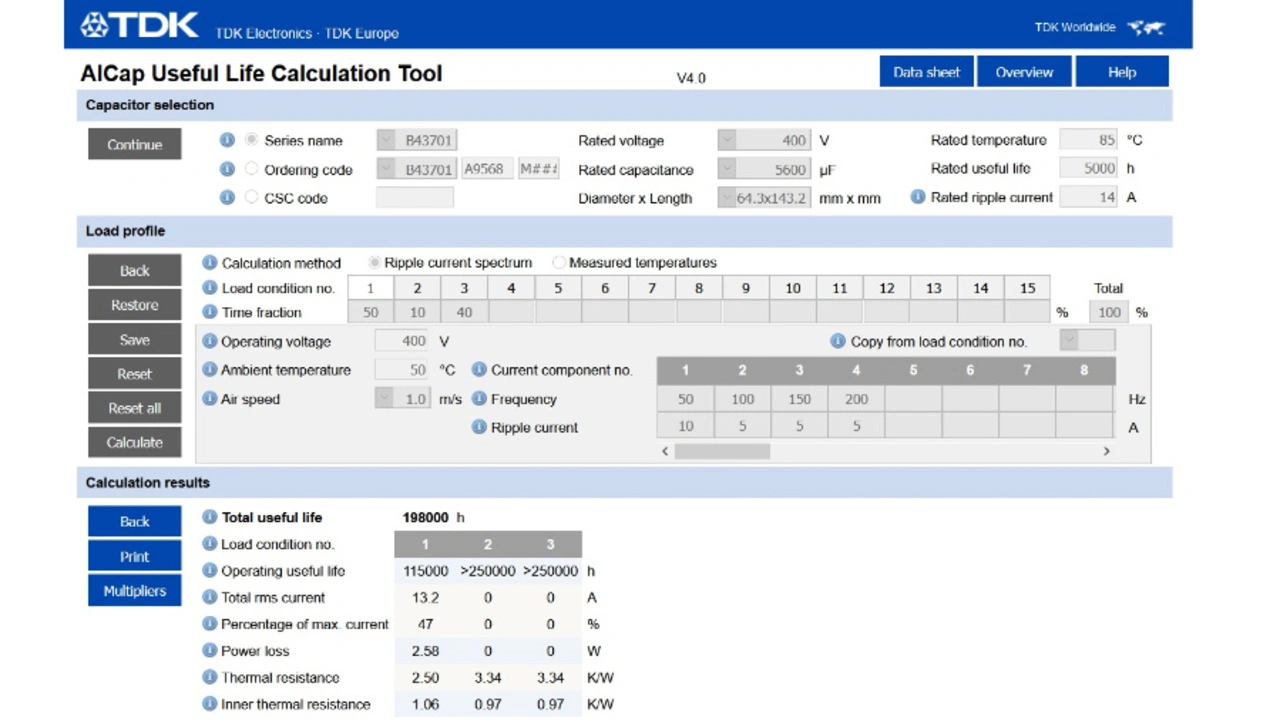1280x720 pixels.
Task: Click the info icon next to Rated ripple current
Action: point(917,198)
